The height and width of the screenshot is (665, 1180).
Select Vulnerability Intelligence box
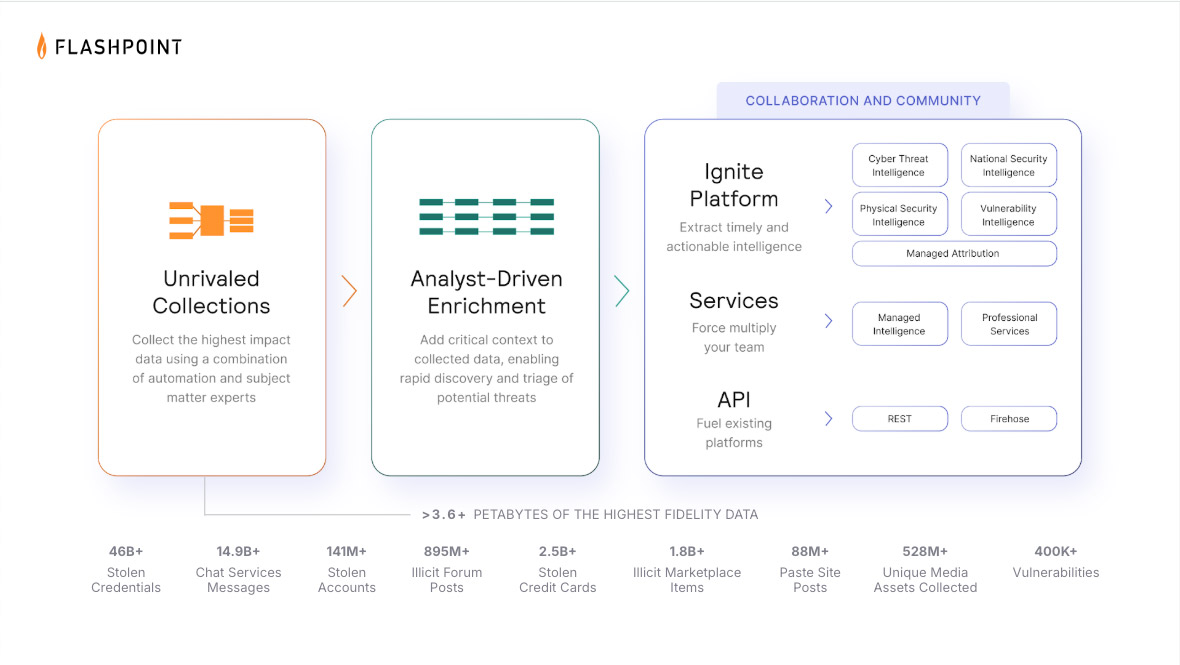click(1009, 214)
